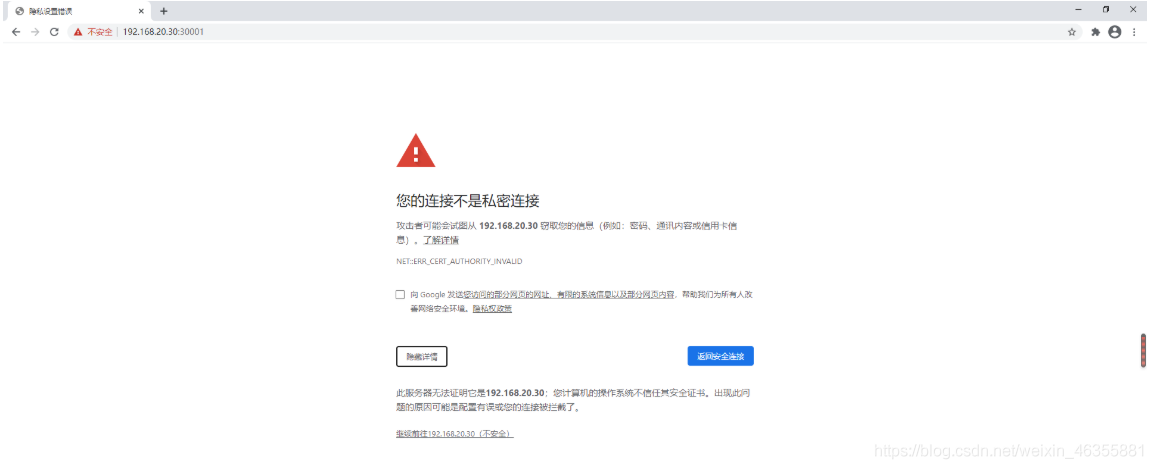This screenshot has width=1153, height=469.
Task: Restore the browser window size
Action: click(x=1105, y=10)
